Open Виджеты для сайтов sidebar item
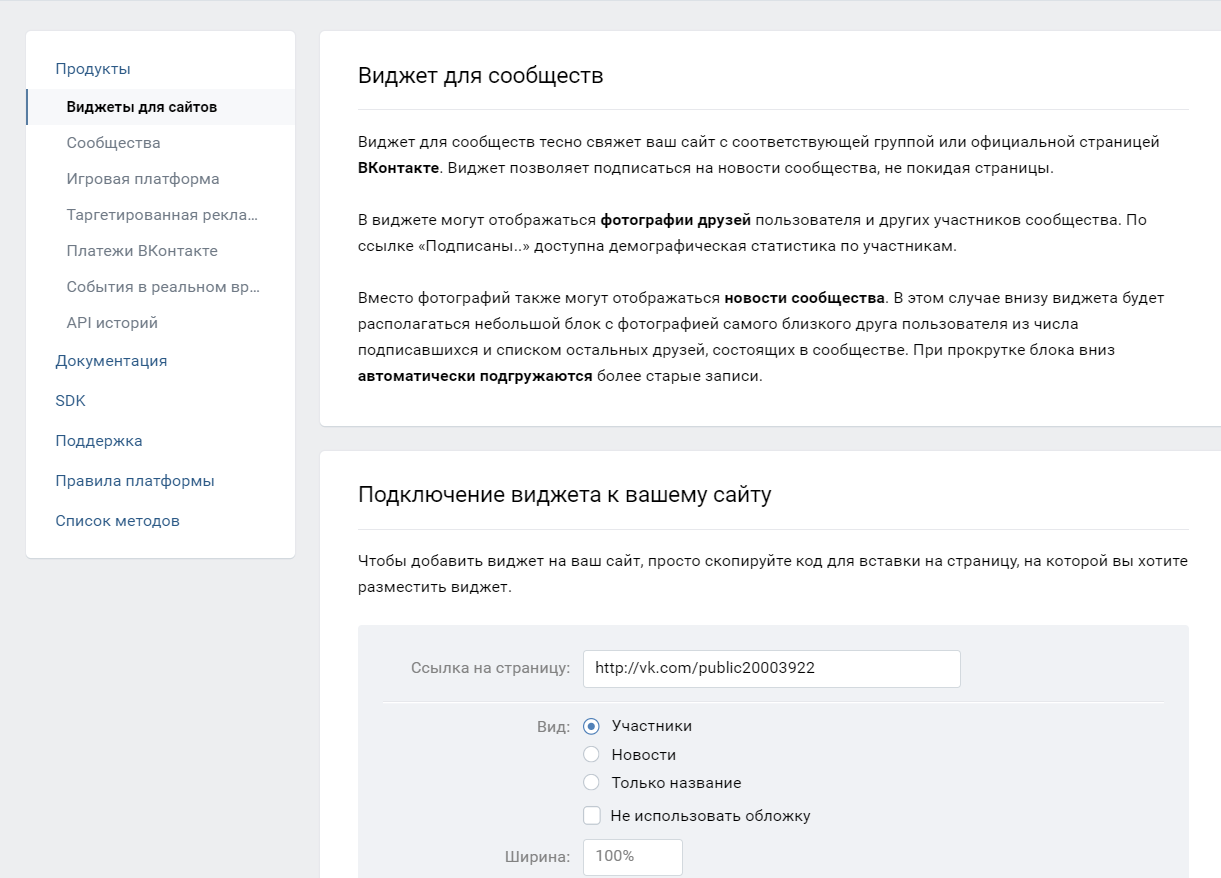This screenshot has height=878, width=1221. [142, 107]
